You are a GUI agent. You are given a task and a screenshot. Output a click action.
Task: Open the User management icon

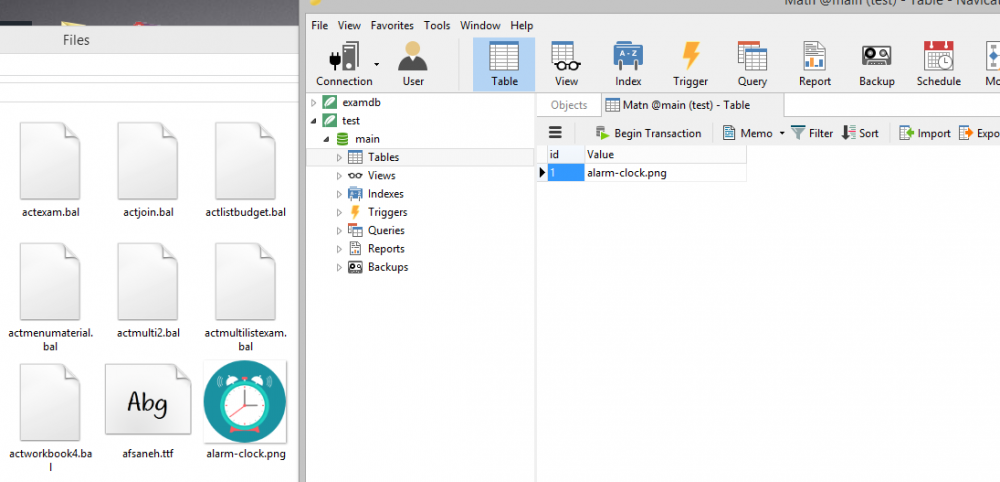pyautogui.click(x=413, y=57)
